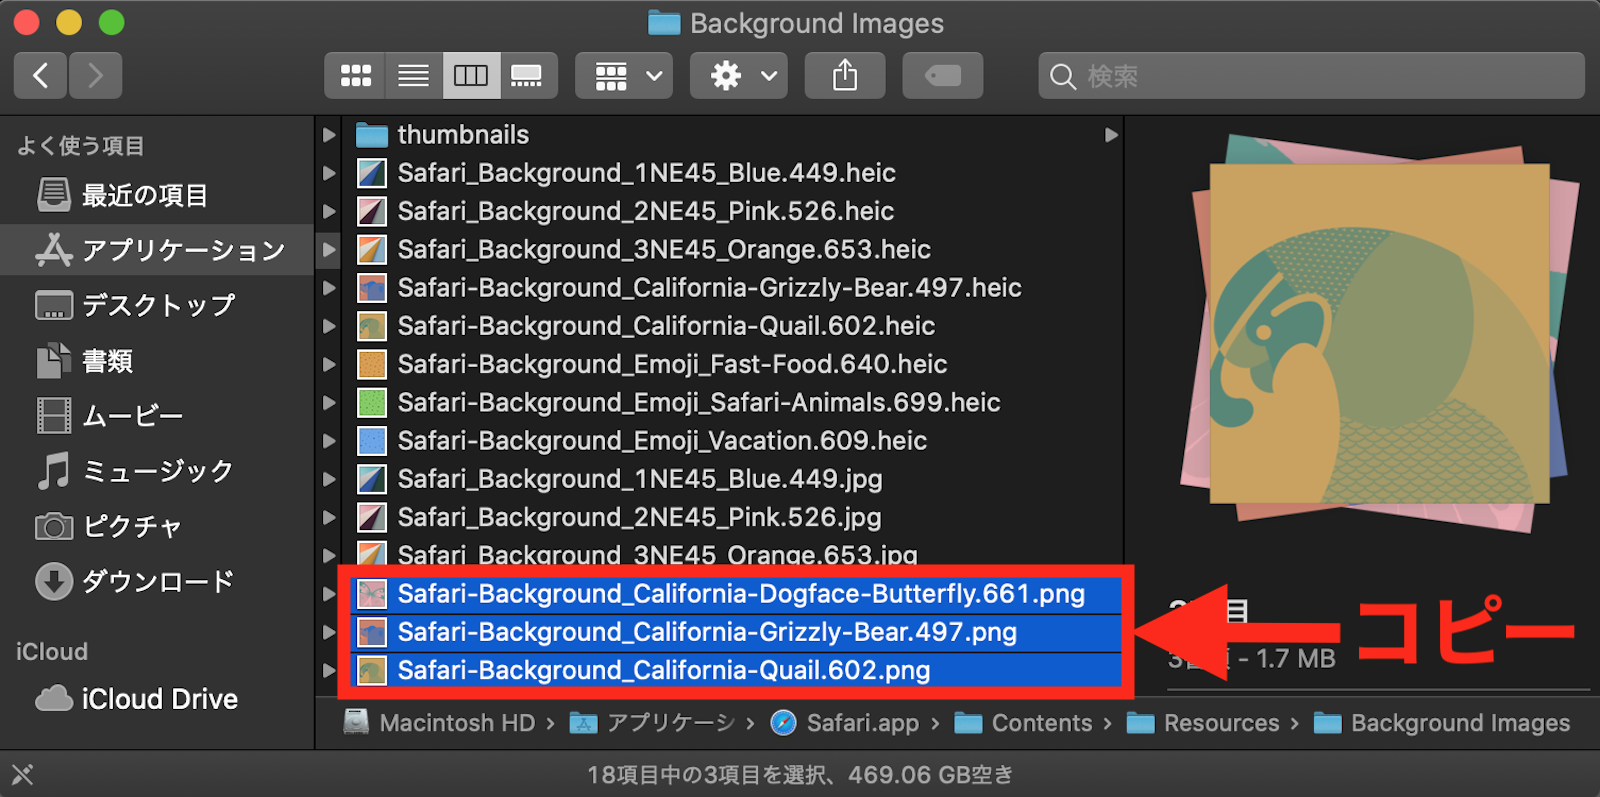Click the California-Quail.602.png file icon

pyautogui.click(x=372, y=670)
